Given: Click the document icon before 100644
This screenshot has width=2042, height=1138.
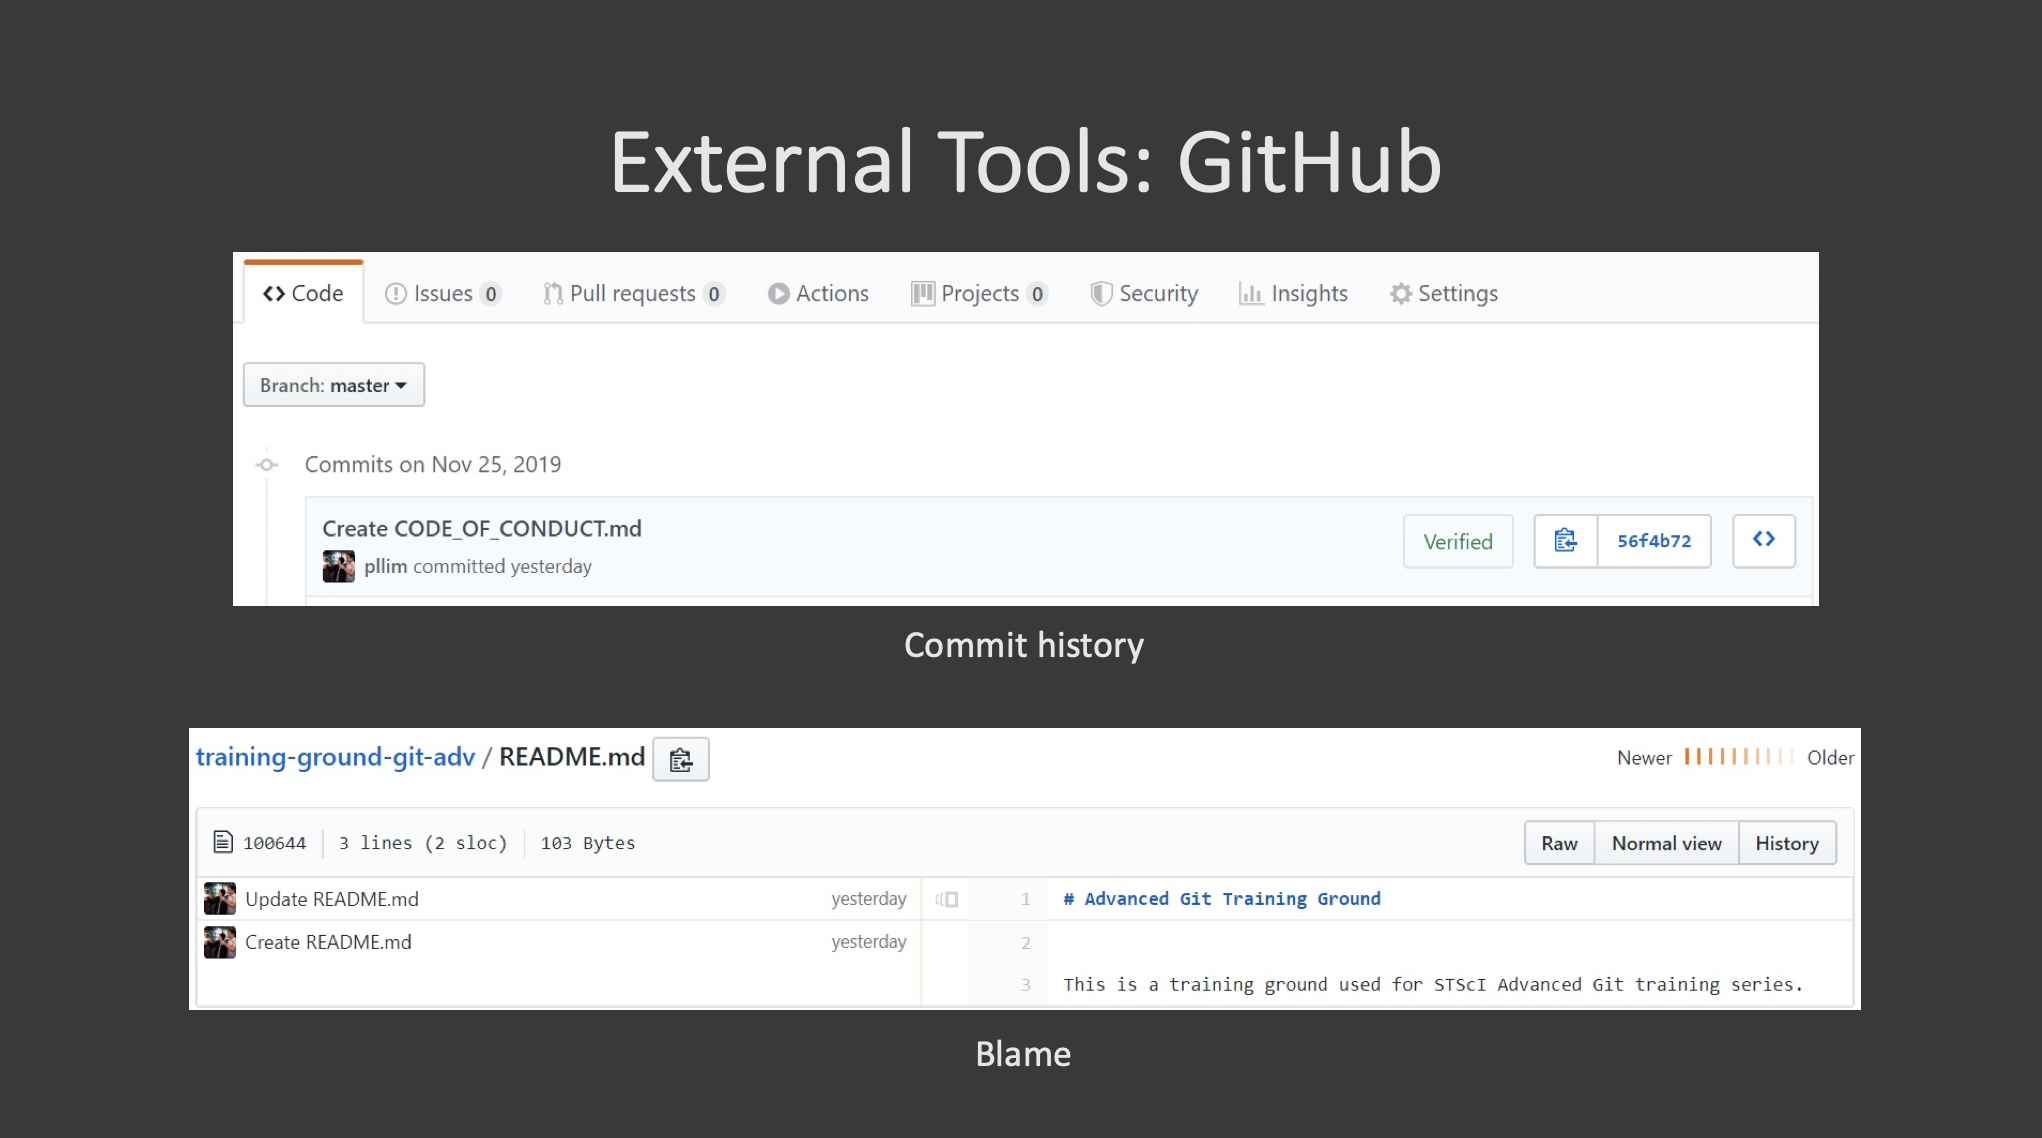Looking at the screenshot, I should [222, 842].
